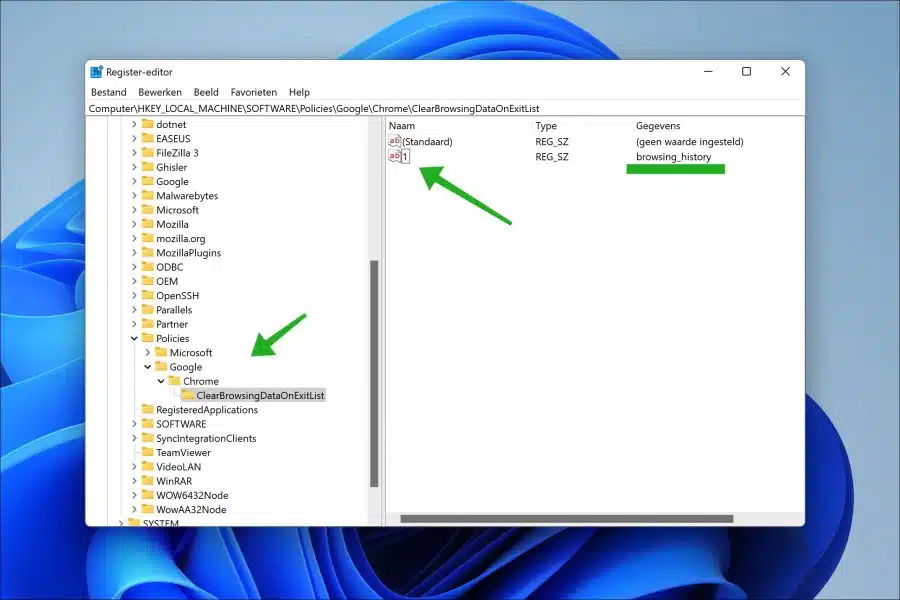Select the OEM folder icon

click(x=148, y=281)
